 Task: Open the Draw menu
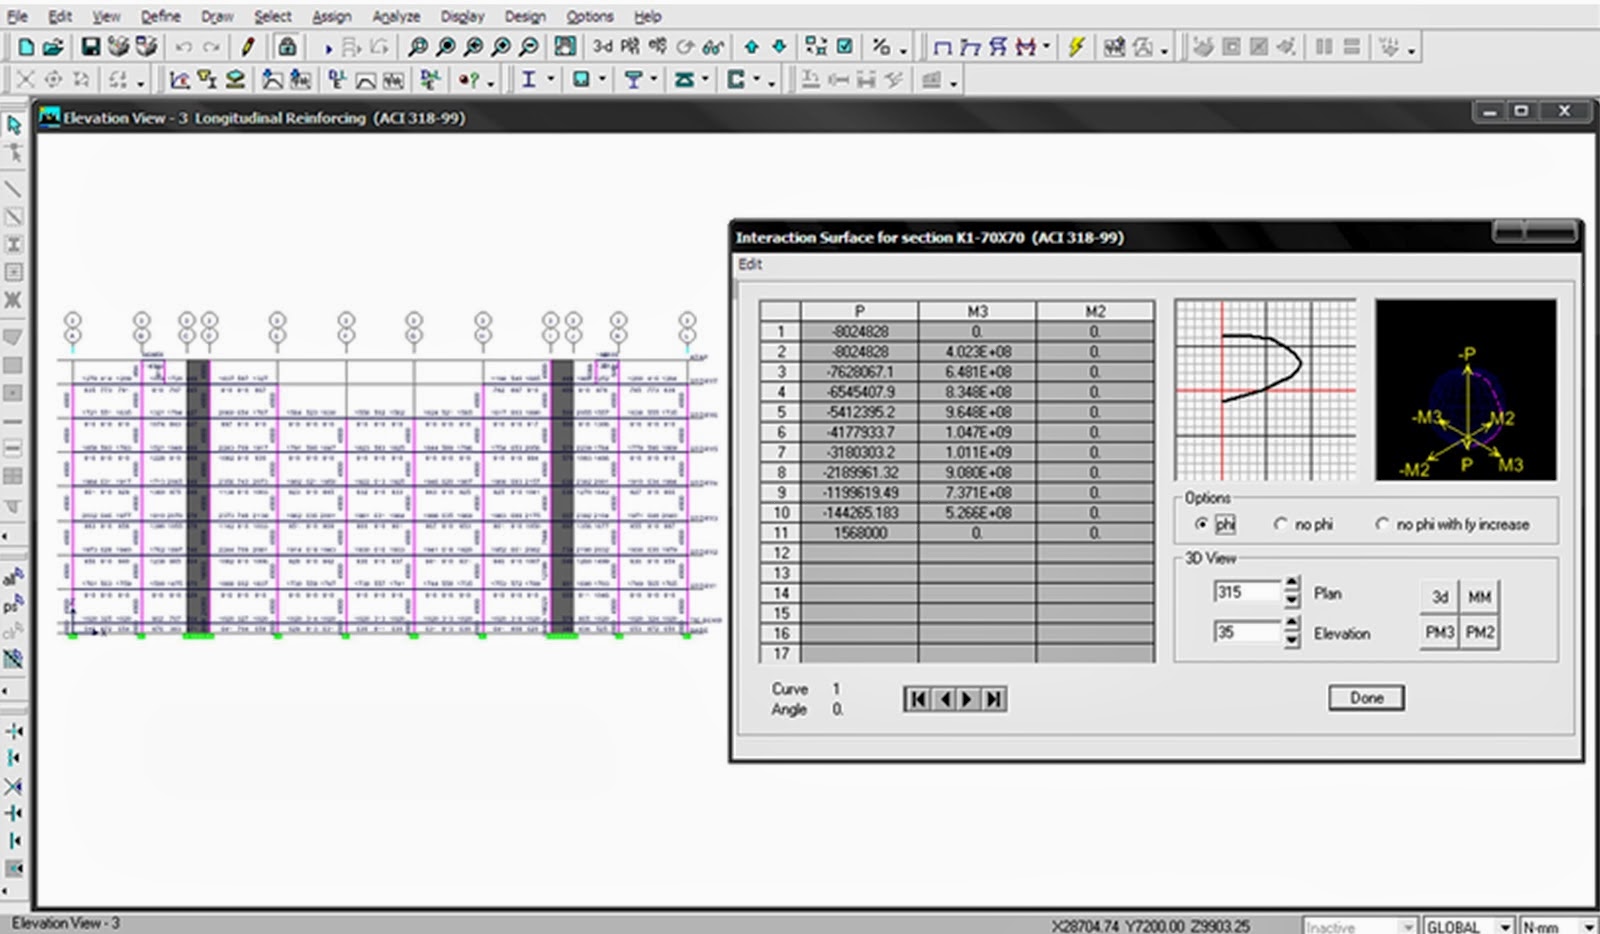(217, 16)
